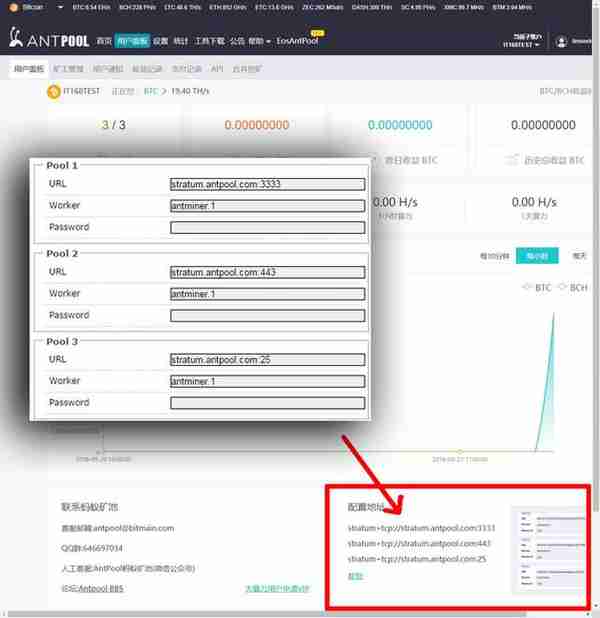The height and width of the screenshot is (618, 600).
Task: Switch to the 矿工管理 sub-tab
Action: (68, 69)
